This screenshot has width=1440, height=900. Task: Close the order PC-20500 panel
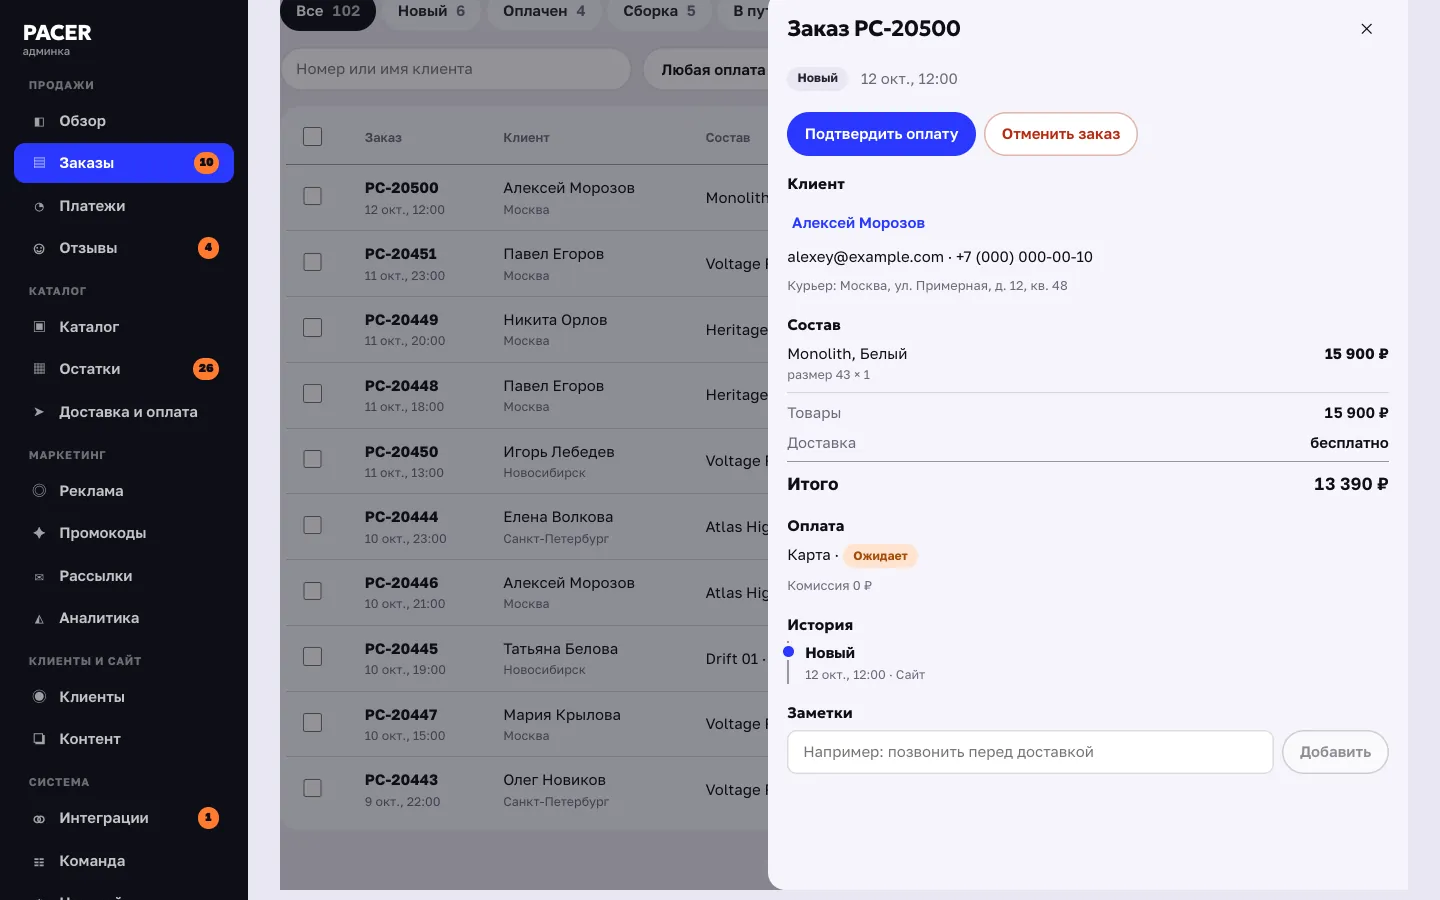point(1366,29)
